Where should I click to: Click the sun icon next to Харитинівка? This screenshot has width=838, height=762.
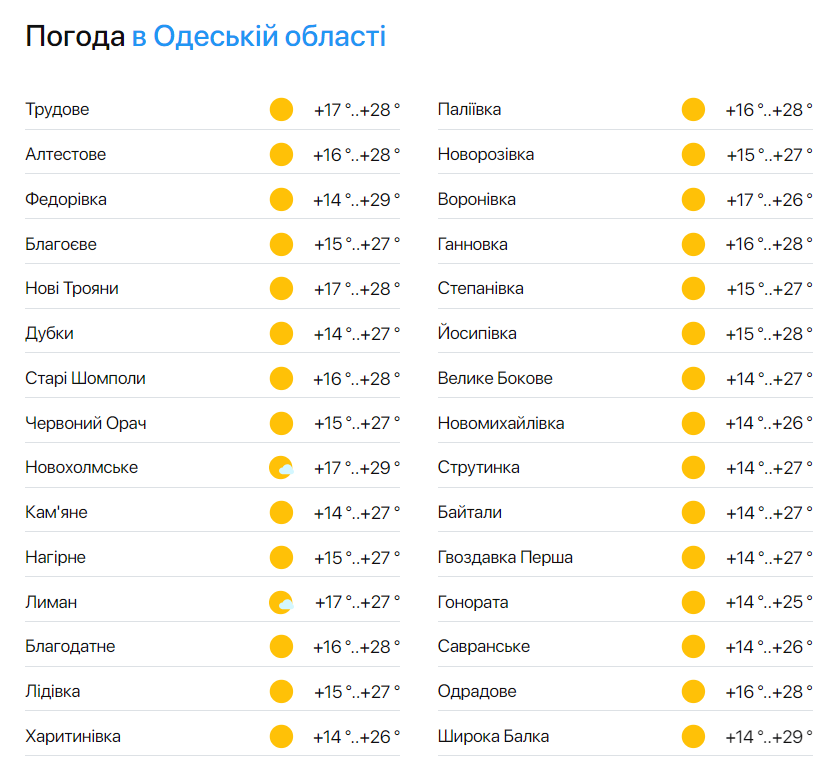coord(281,736)
